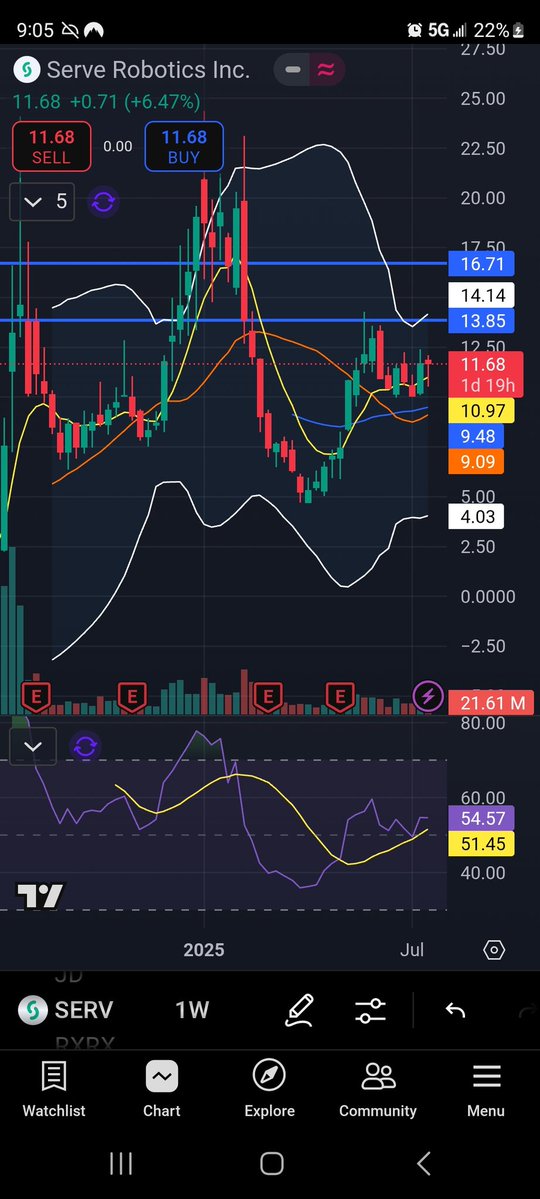This screenshot has height=1199, width=540.
Task: Open chart settings hexagon icon near time axis
Action: pyautogui.click(x=494, y=950)
